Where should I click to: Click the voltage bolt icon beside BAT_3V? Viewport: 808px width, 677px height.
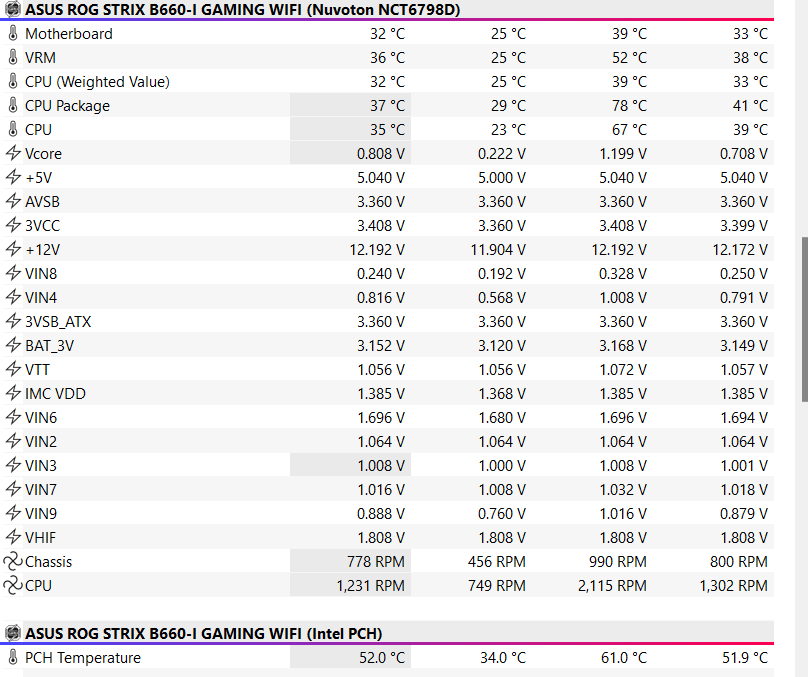pos(13,346)
